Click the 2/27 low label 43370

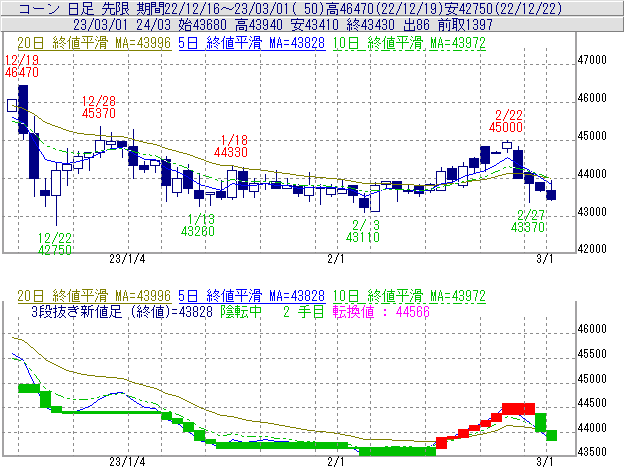coord(528,227)
